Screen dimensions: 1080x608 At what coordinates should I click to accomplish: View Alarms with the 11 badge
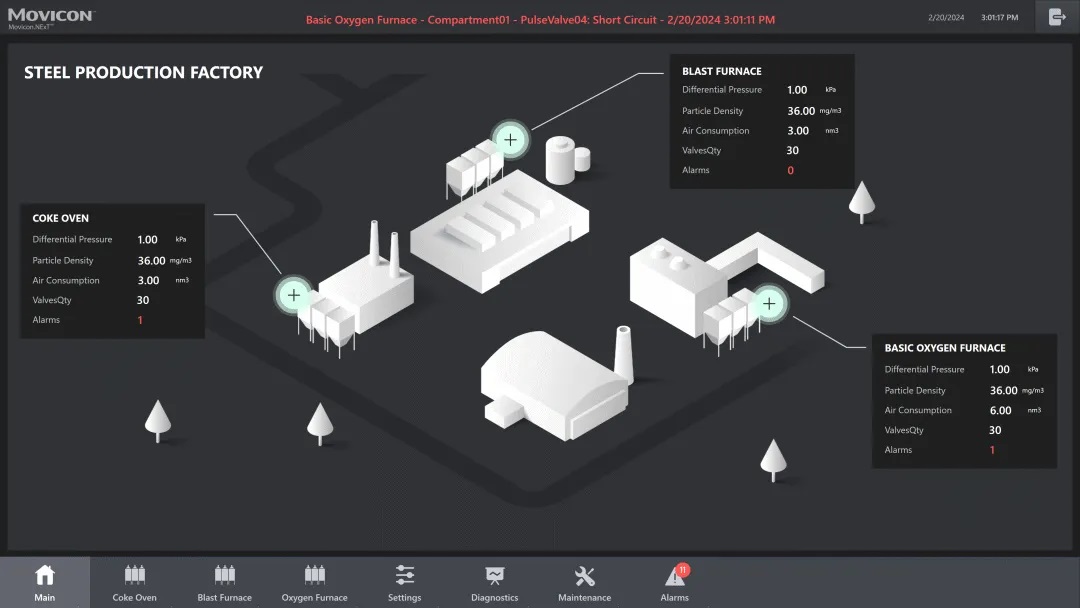point(675,582)
